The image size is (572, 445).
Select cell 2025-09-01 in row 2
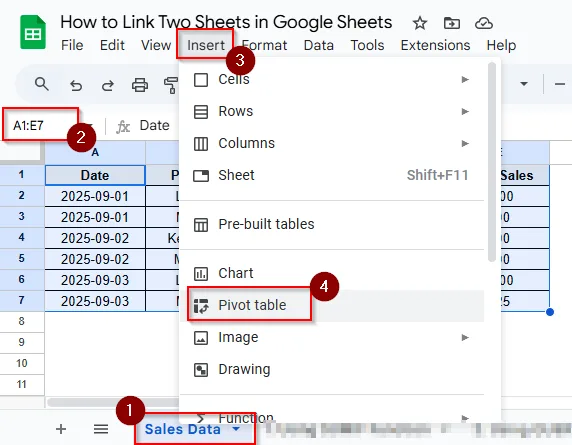pyautogui.click(x=95, y=197)
